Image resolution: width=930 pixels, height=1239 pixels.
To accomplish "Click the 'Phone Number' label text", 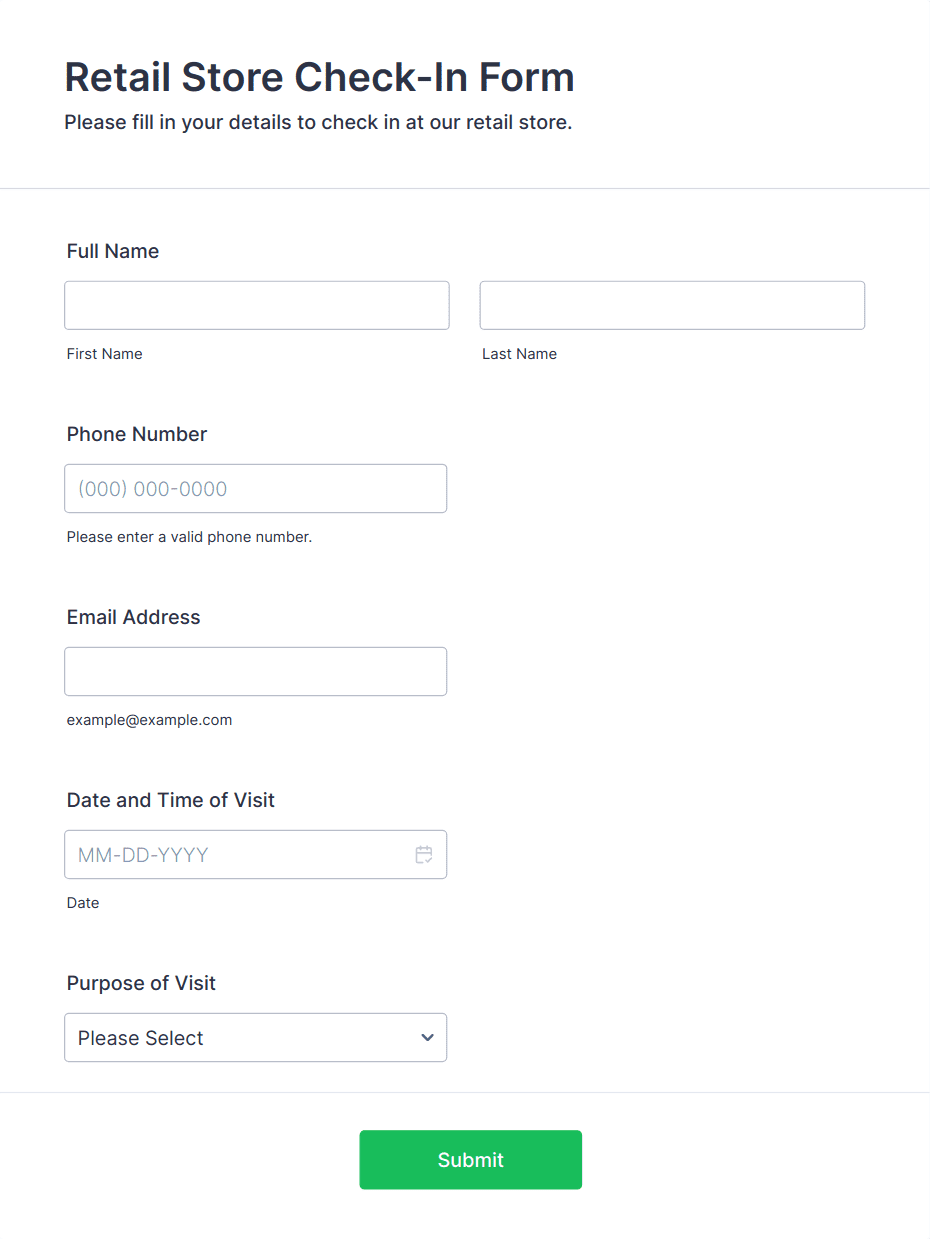I will (x=137, y=434).
